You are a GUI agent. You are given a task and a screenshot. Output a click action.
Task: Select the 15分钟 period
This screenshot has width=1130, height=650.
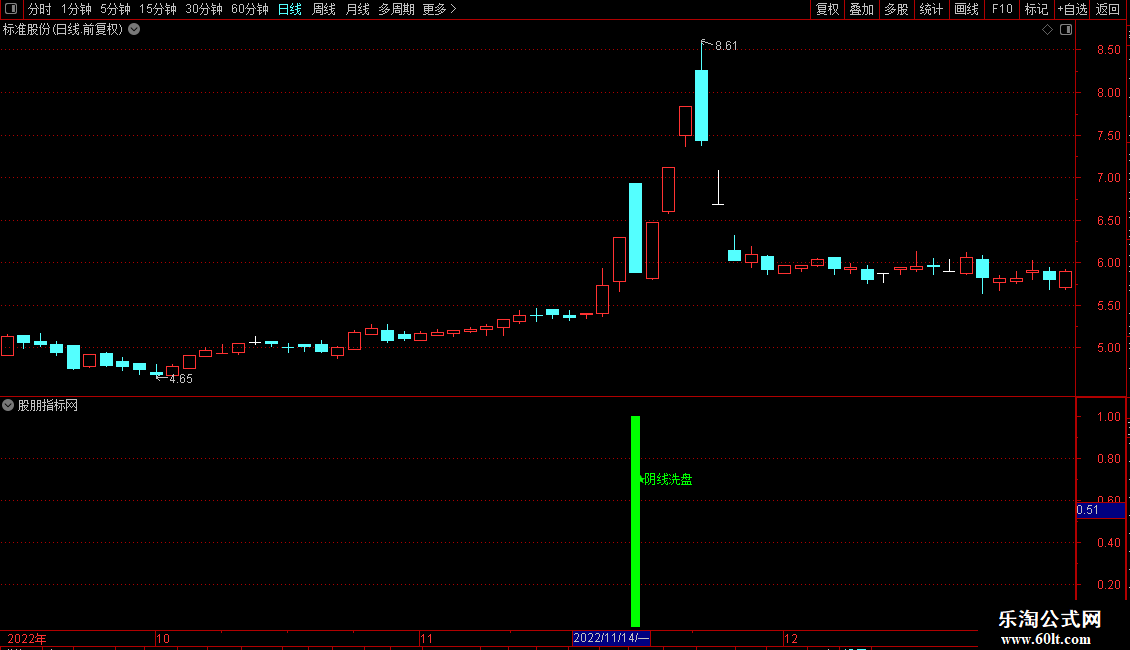click(x=158, y=9)
